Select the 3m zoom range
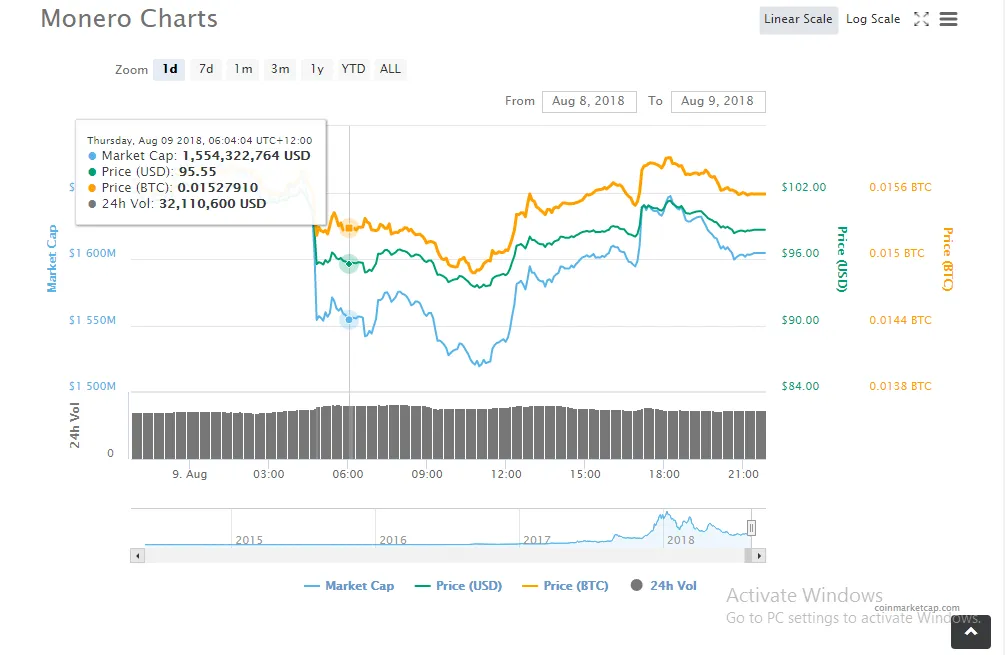This screenshot has height=655, width=1005. coord(280,69)
